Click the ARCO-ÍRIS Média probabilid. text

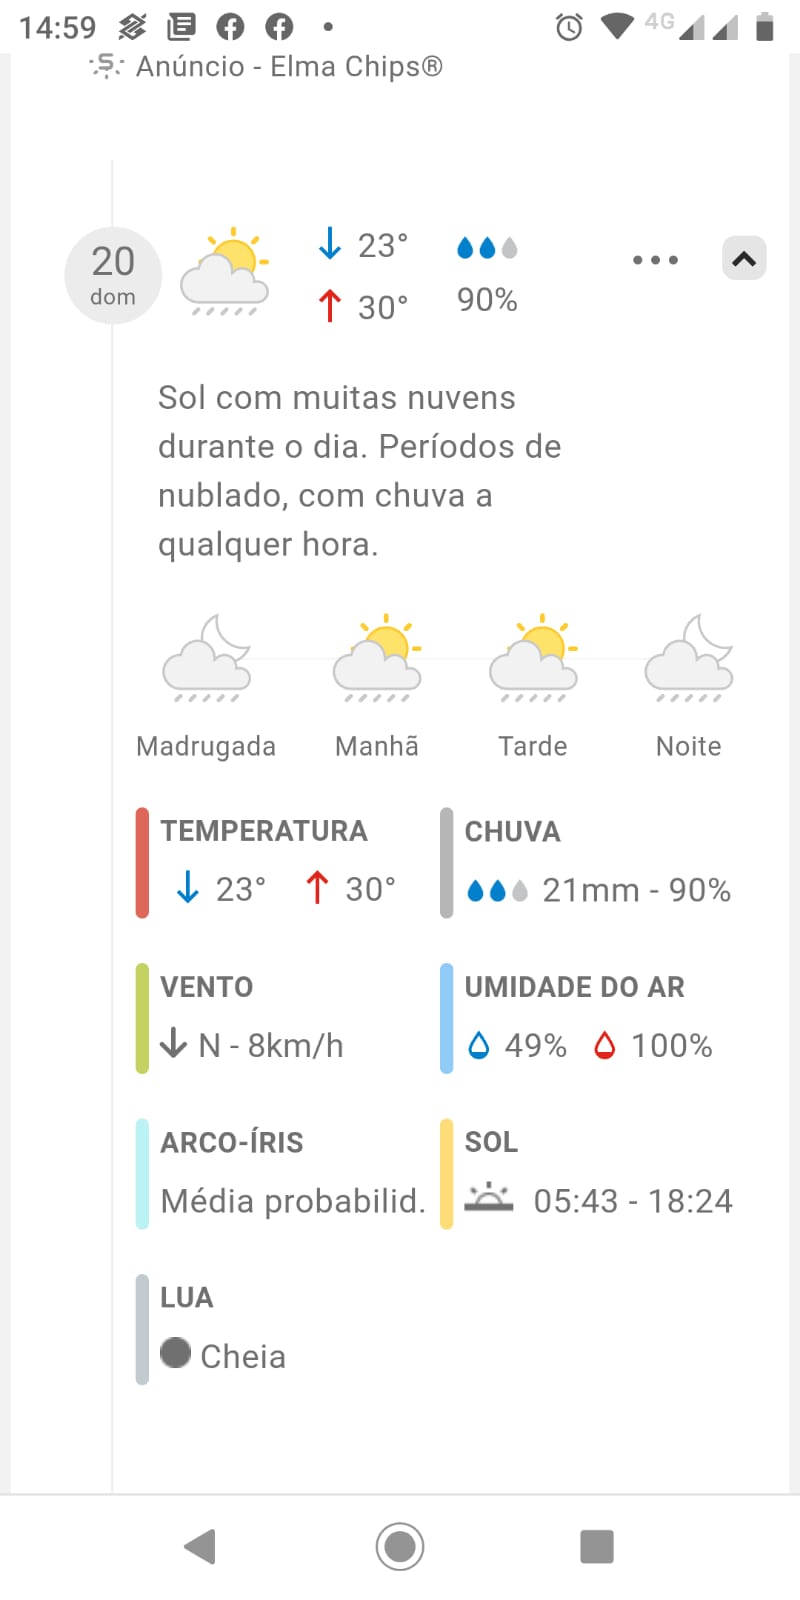293,1201
